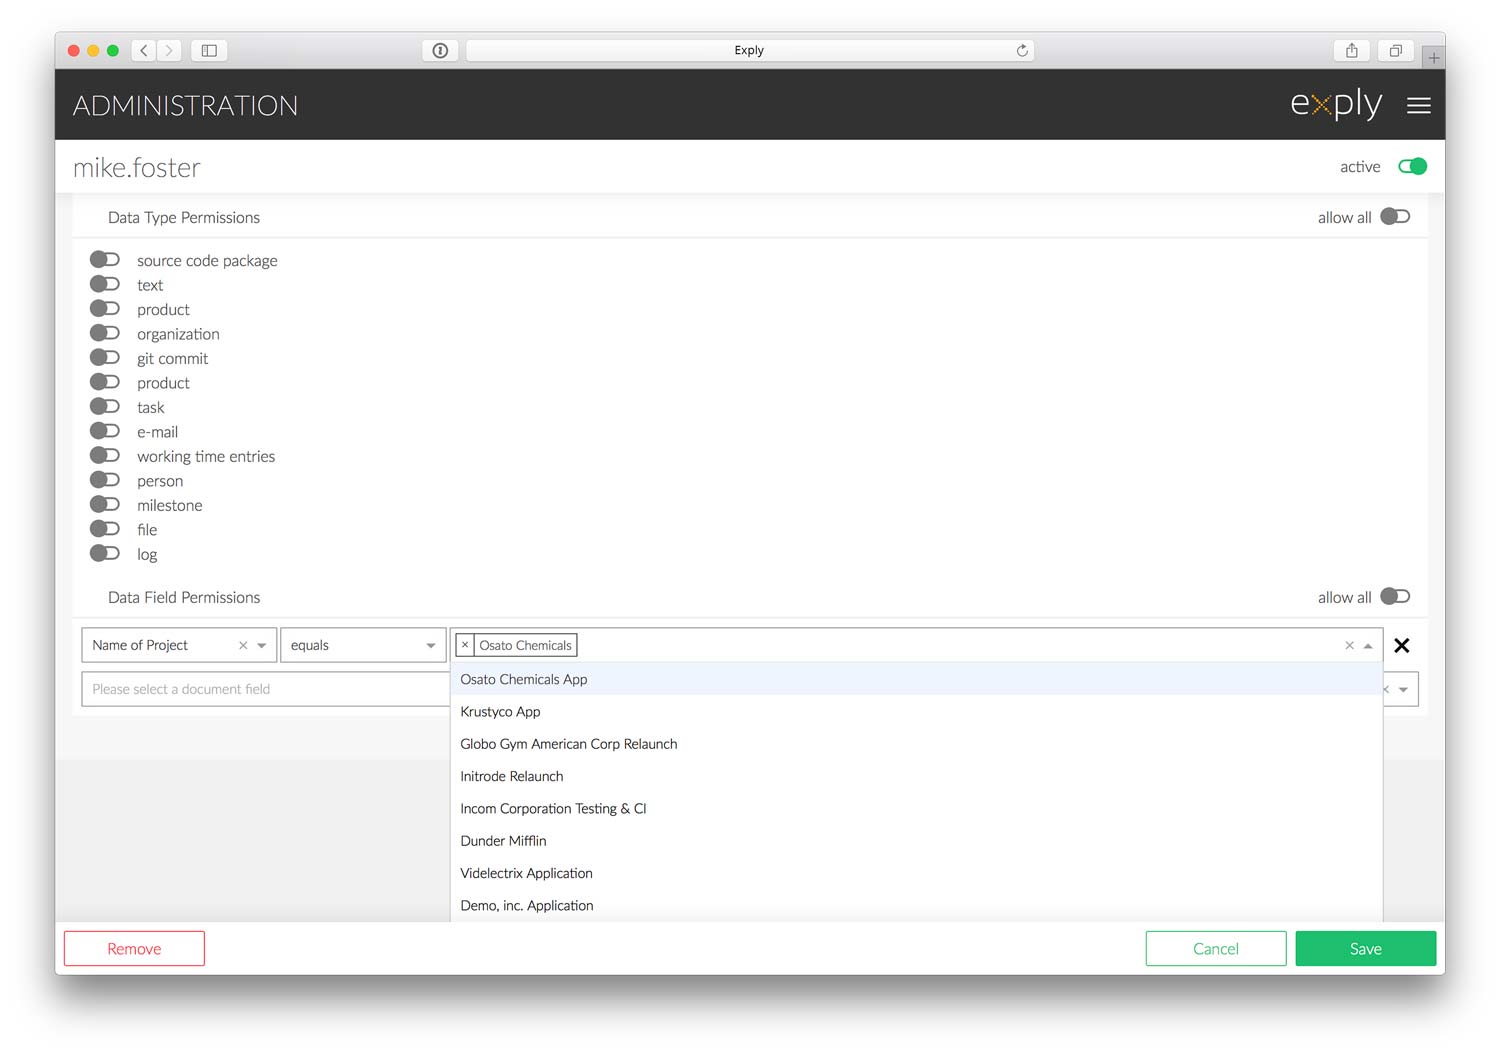Screen dimensions: 1500x1054
Task: Reload the Exply page
Action: [x=1022, y=50]
